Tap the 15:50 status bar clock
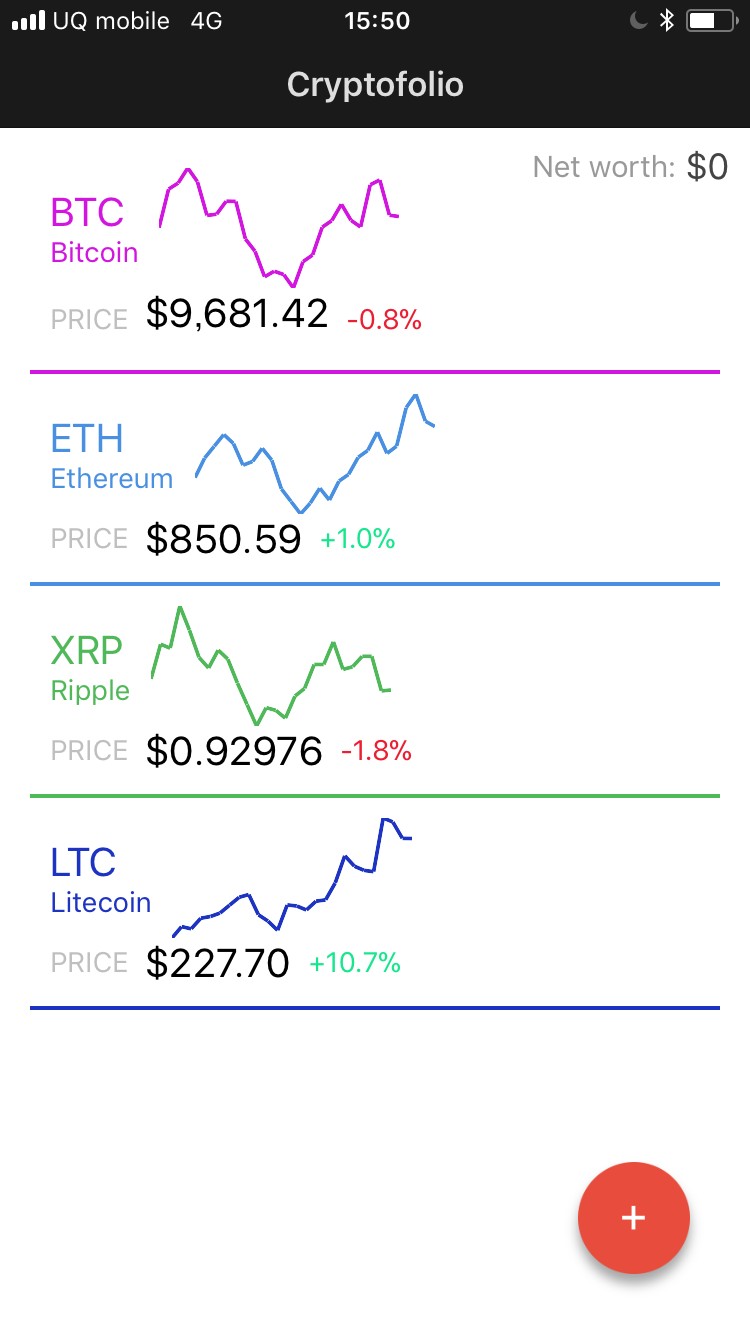 click(376, 20)
